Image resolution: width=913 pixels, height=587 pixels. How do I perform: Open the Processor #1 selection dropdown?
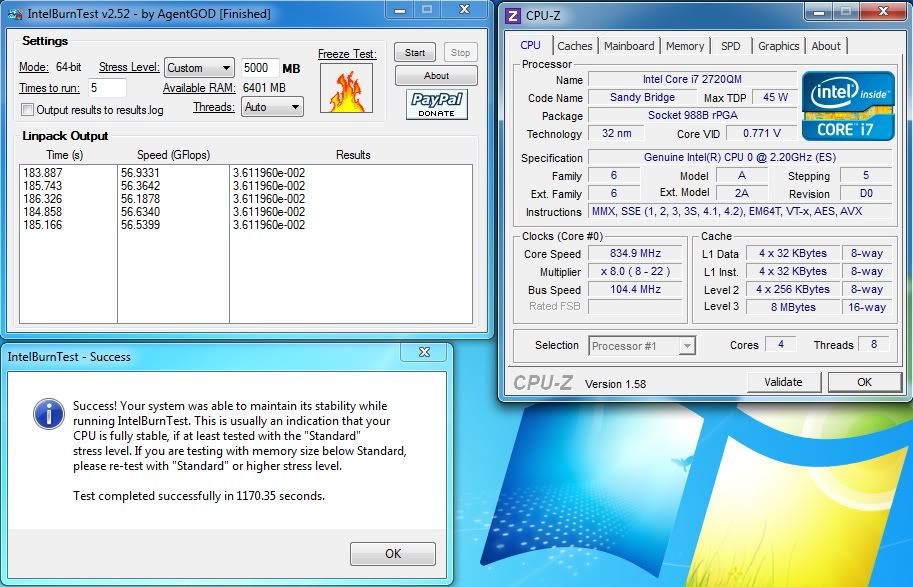coord(642,345)
